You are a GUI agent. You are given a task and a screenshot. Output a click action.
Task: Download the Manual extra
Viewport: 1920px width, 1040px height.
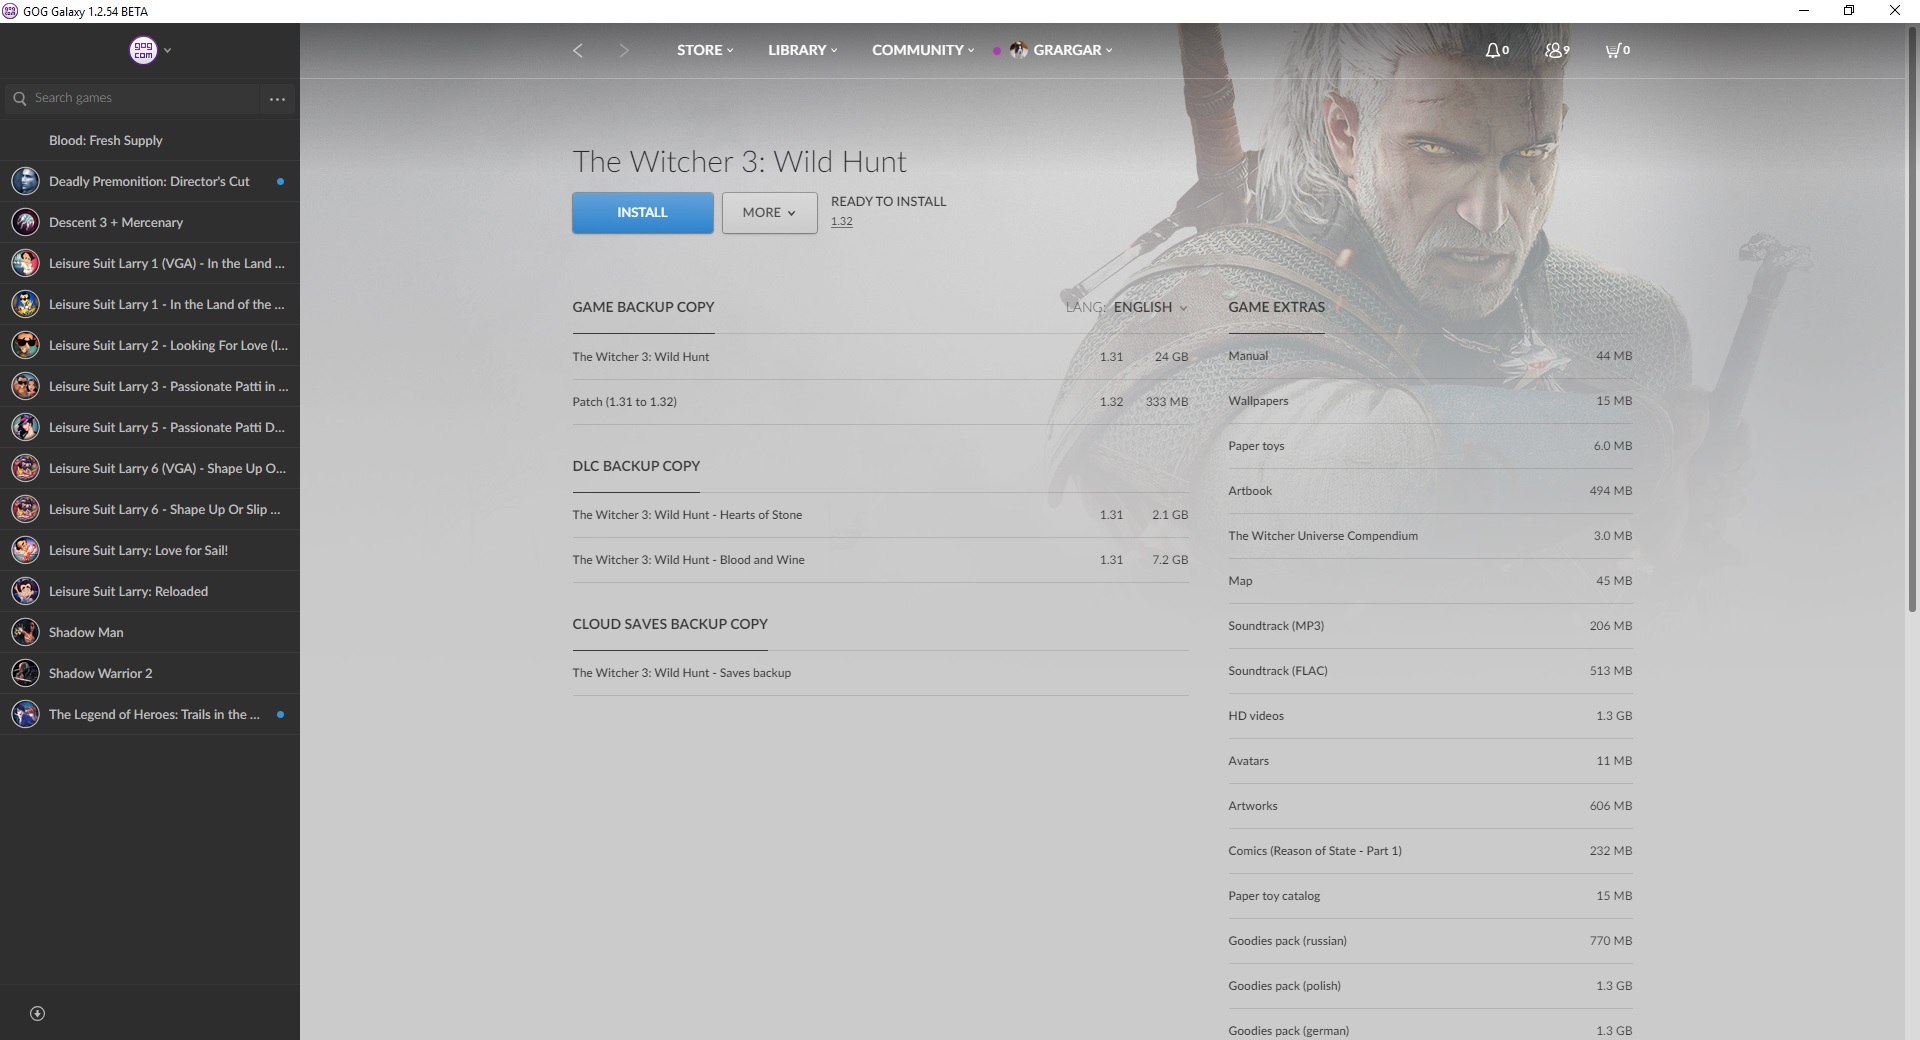tap(1430, 356)
